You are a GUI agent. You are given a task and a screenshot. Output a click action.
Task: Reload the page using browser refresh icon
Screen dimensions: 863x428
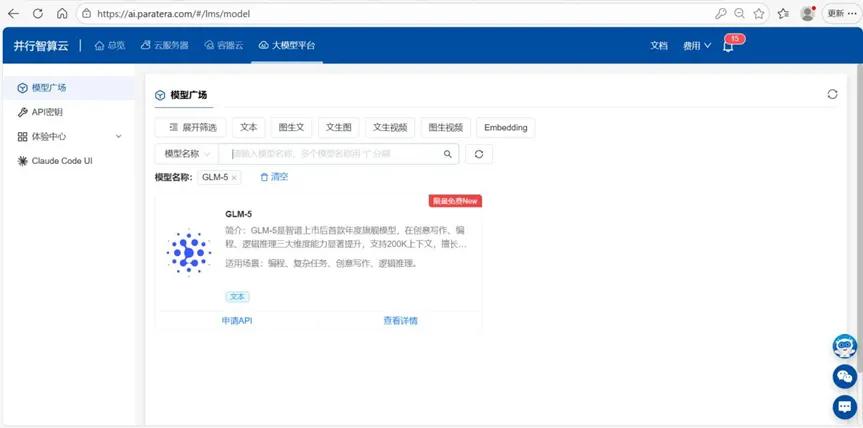click(x=38, y=14)
